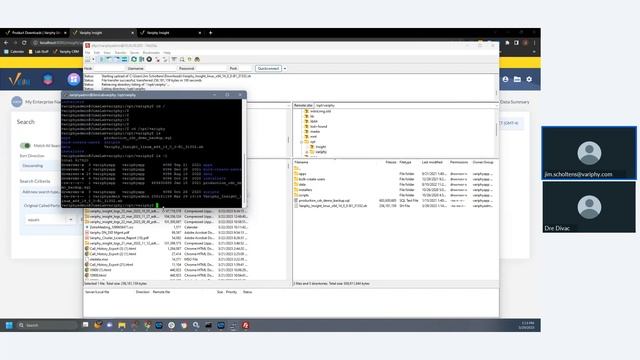Switch to Product Downloads Variphy browser tab
The height and width of the screenshot is (360, 640).
click(x=36, y=33)
